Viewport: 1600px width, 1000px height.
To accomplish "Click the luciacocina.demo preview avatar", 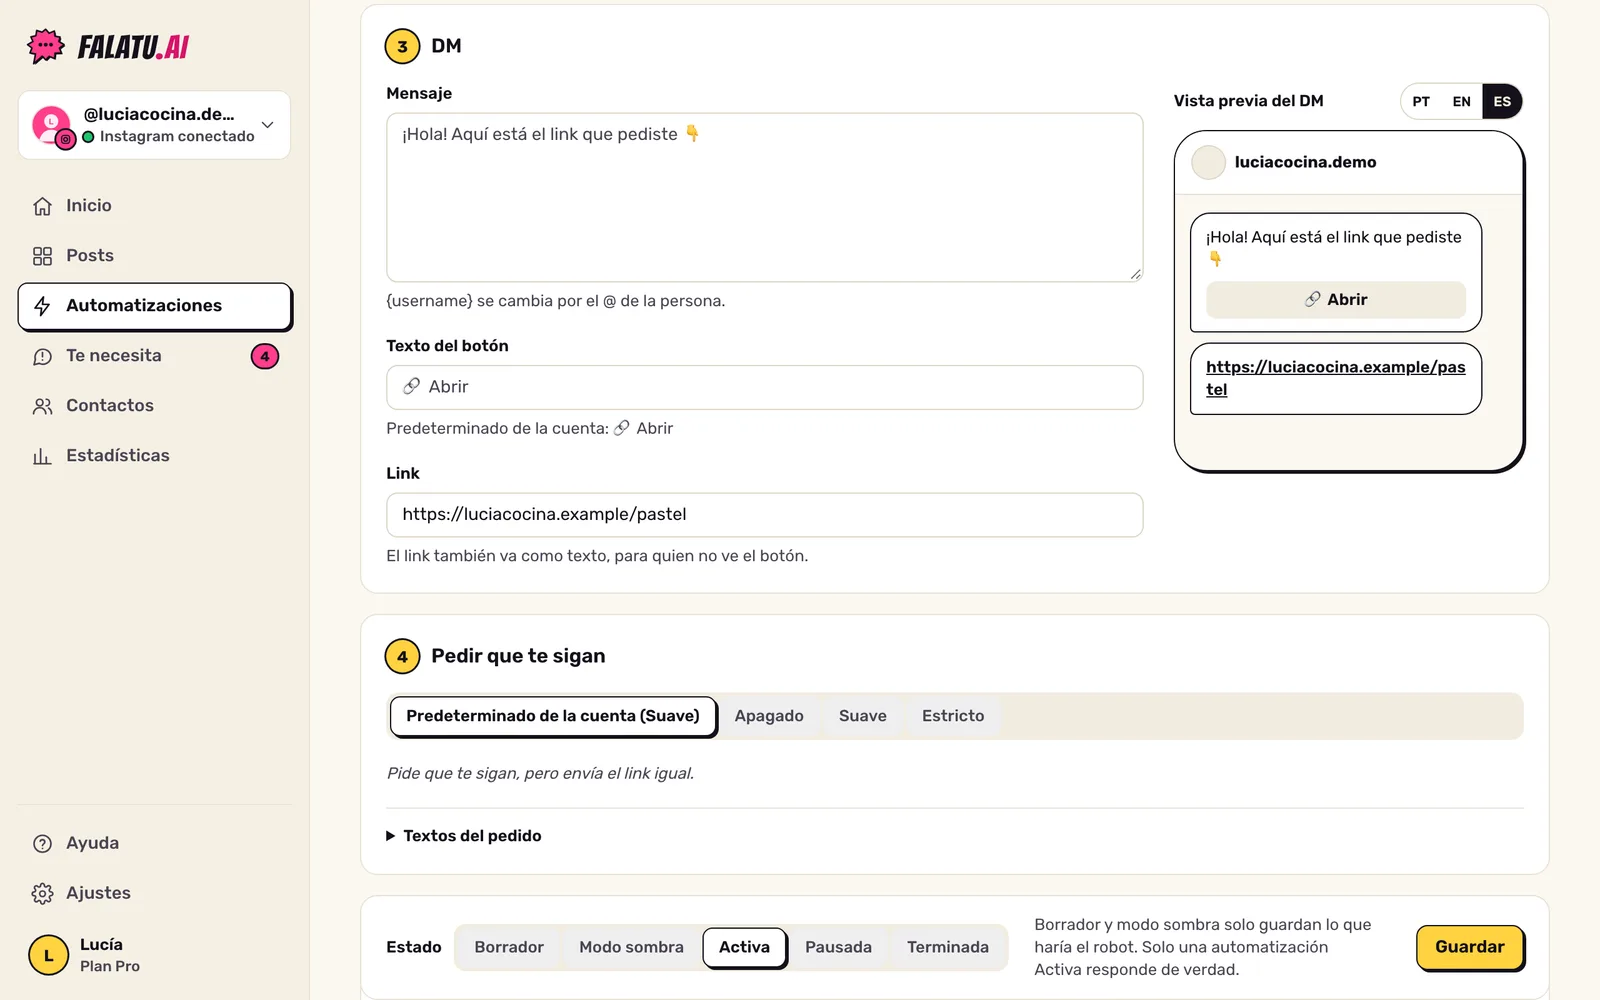I will pos(1208,162).
